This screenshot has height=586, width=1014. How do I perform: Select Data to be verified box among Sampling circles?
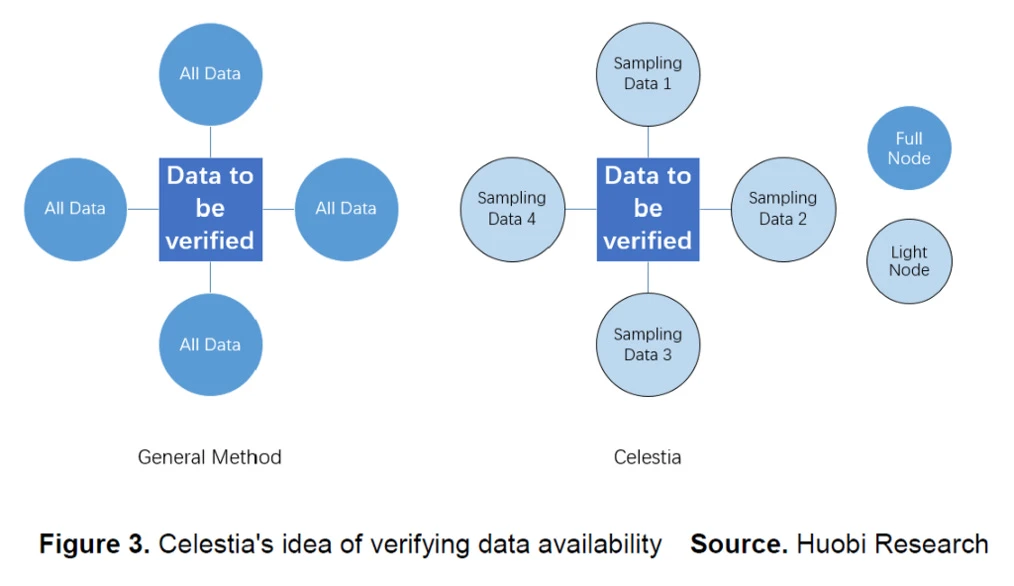tap(648, 209)
